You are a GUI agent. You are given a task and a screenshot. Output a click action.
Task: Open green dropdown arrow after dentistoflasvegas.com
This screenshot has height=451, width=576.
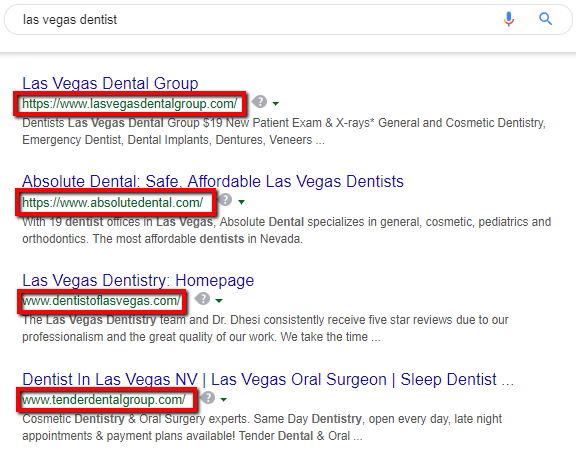pyautogui.click(x=219, y=301)
